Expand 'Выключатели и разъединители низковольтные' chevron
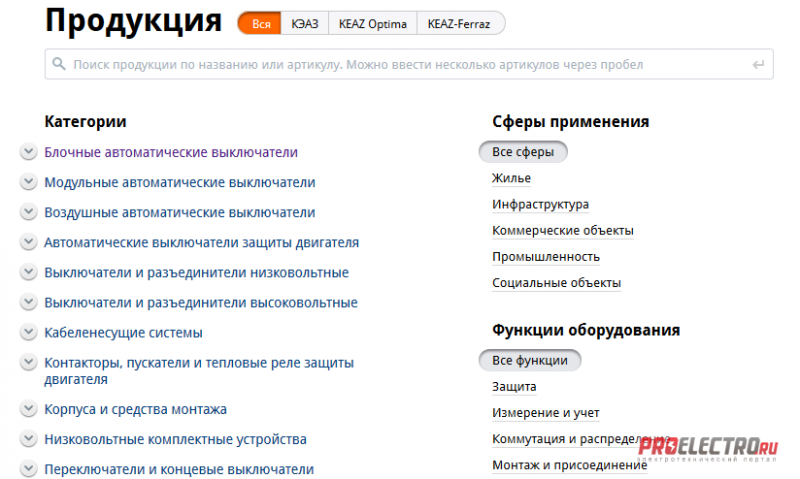Viewport: 800px width, 479px height. coord(29,272)
